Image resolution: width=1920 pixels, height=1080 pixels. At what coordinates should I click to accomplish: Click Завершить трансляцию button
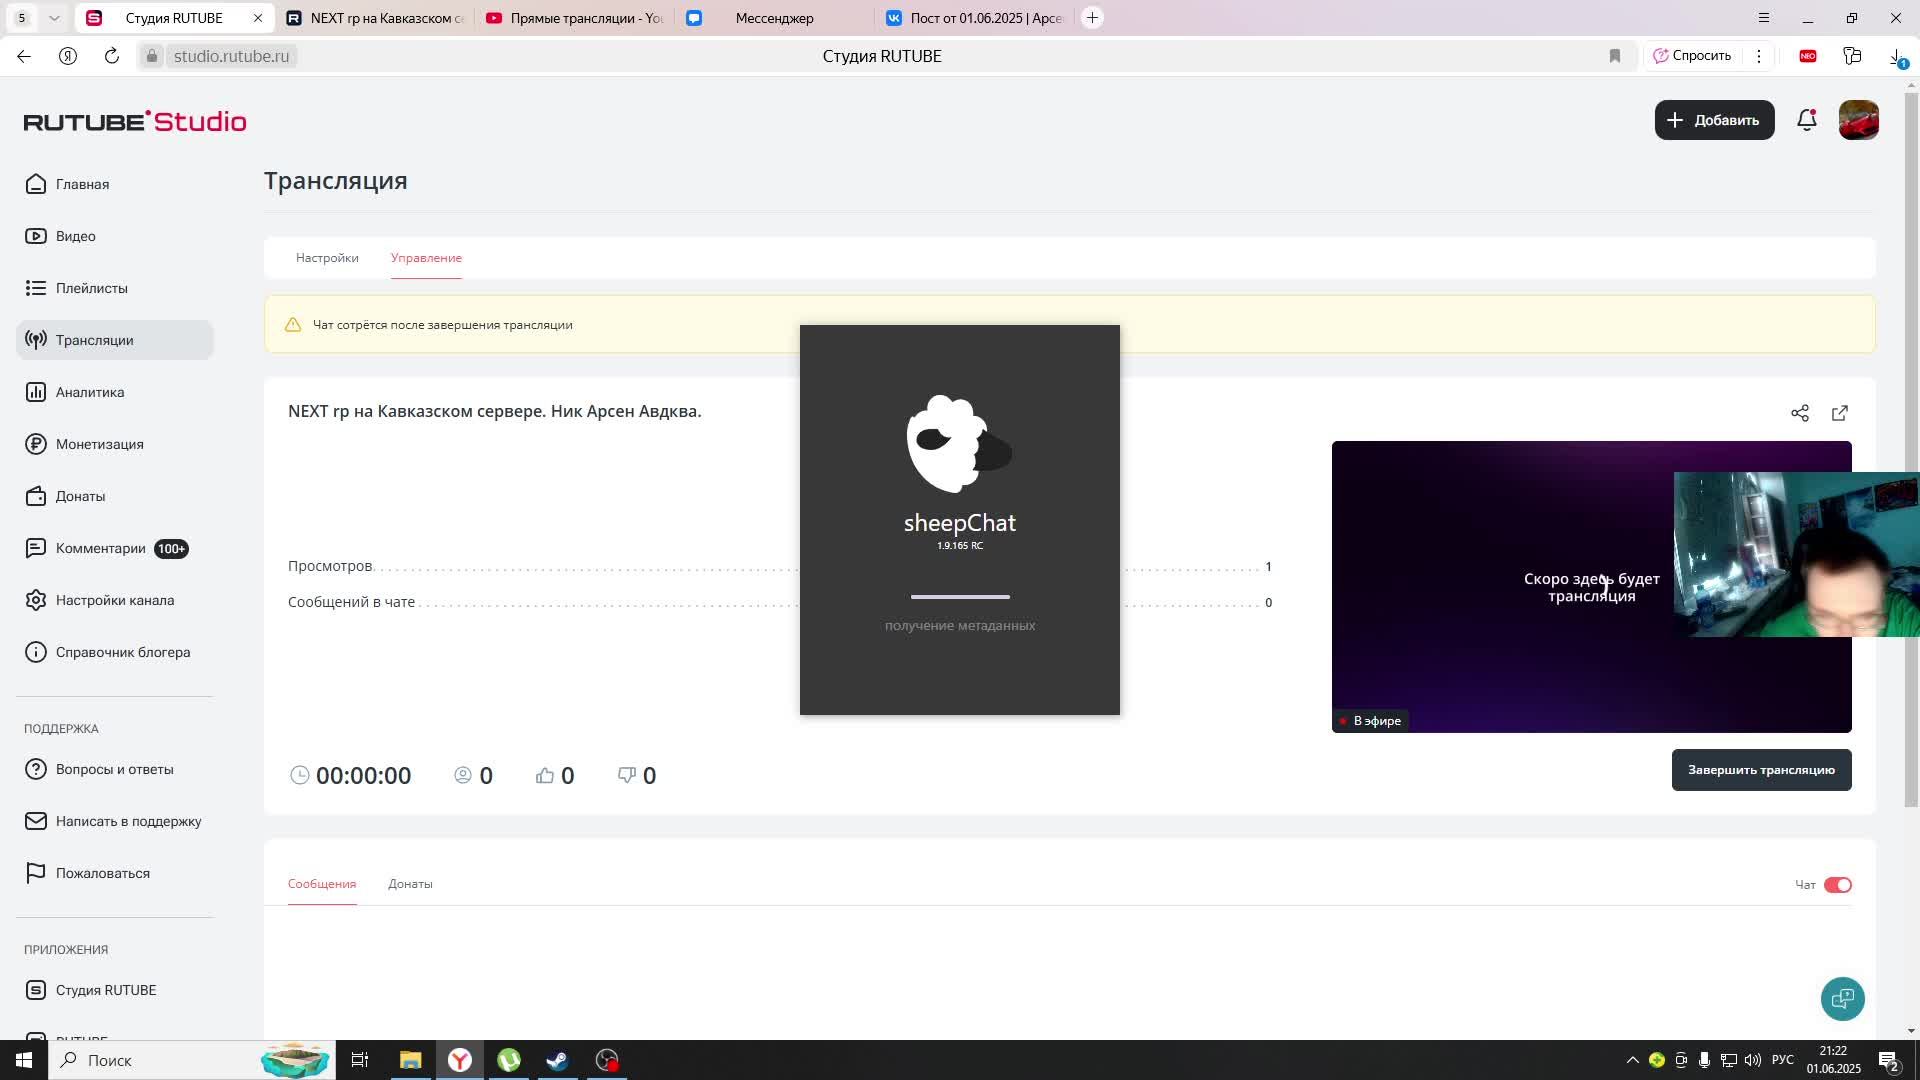click(1761, 770)
